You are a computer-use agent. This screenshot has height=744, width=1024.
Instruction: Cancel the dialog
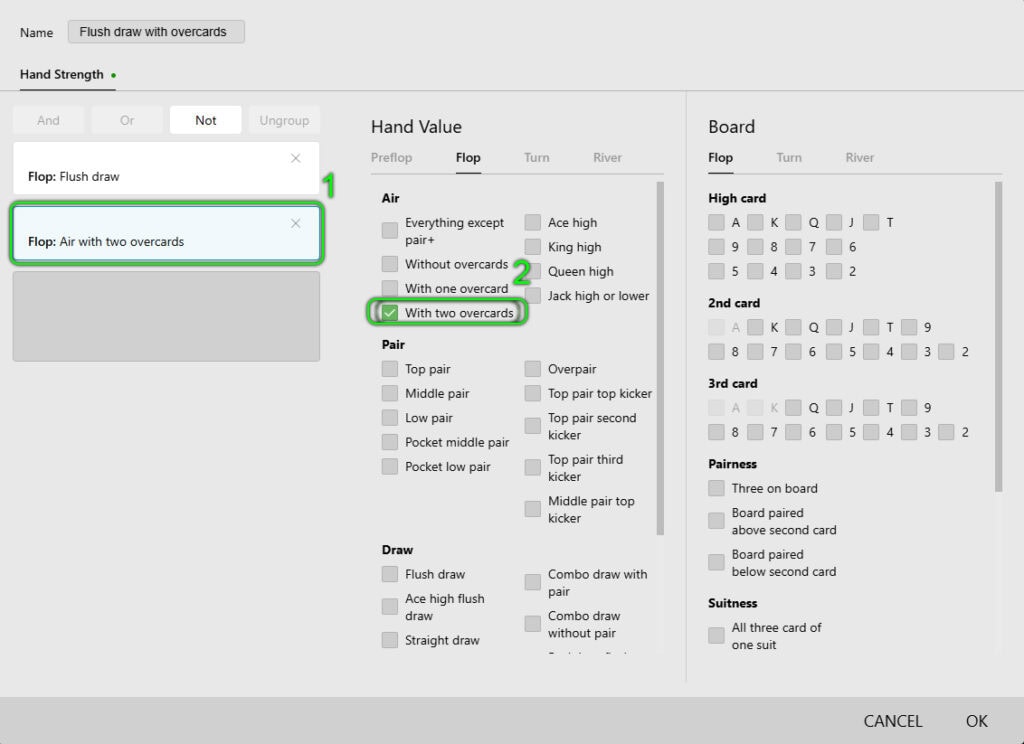pos(892,721)
